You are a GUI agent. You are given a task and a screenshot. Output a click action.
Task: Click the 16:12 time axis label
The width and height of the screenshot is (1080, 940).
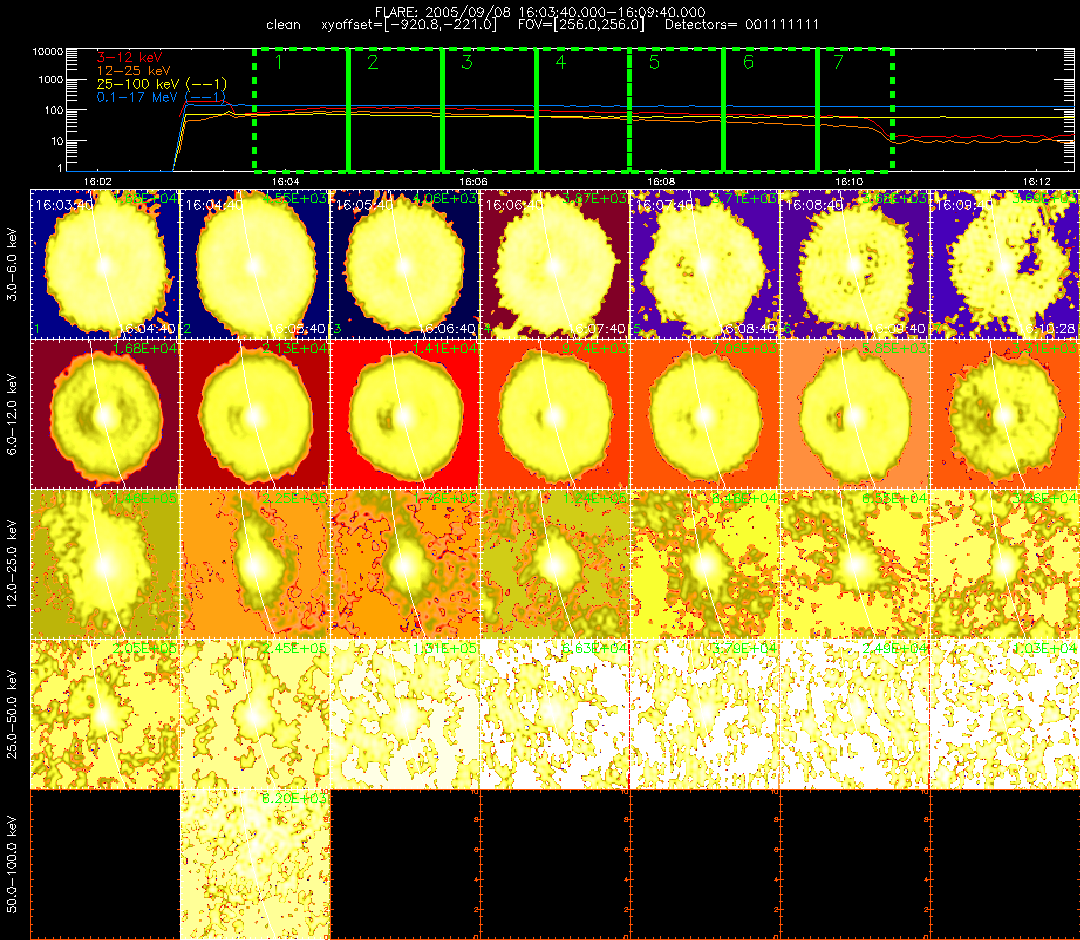tap(1037, 181)
